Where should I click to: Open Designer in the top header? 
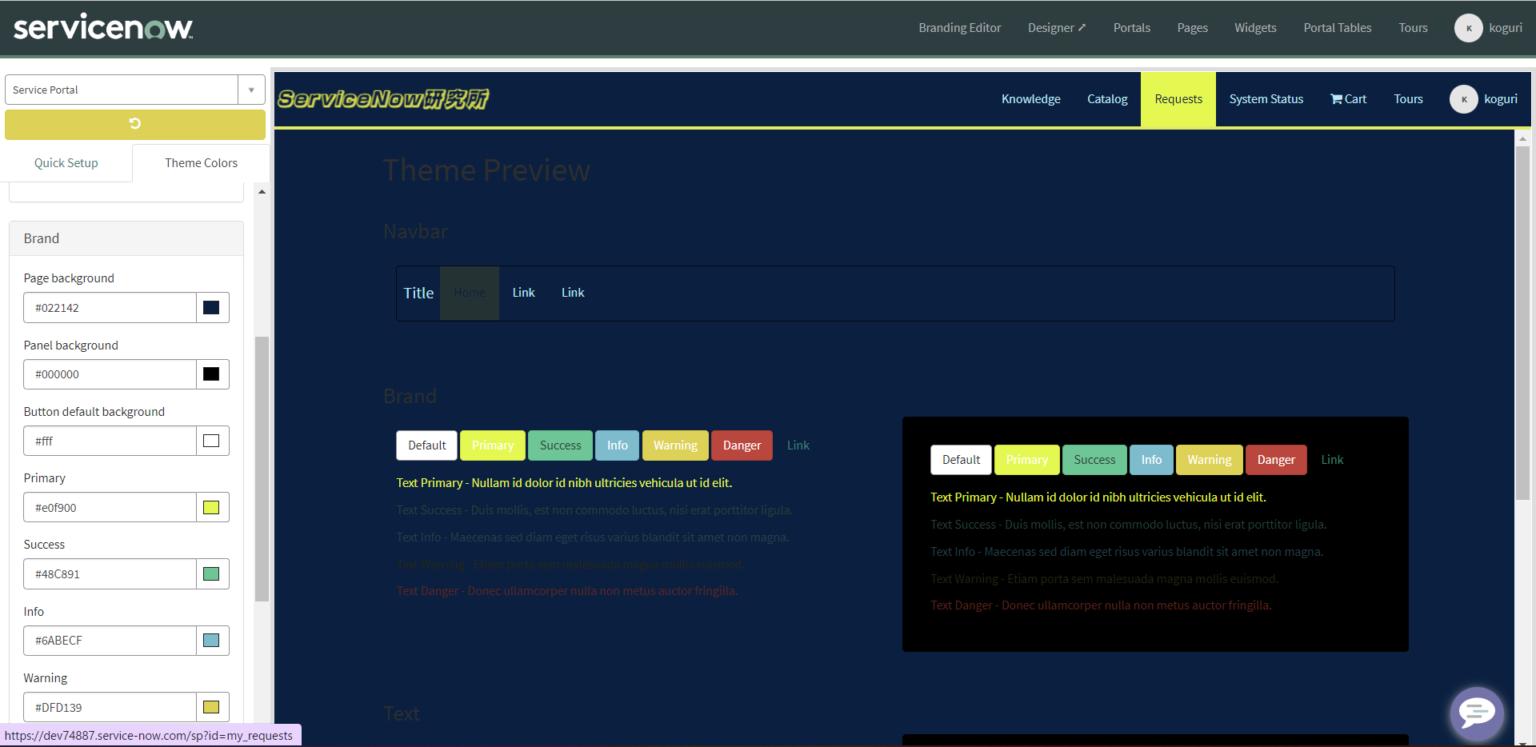click(1056, 28)
